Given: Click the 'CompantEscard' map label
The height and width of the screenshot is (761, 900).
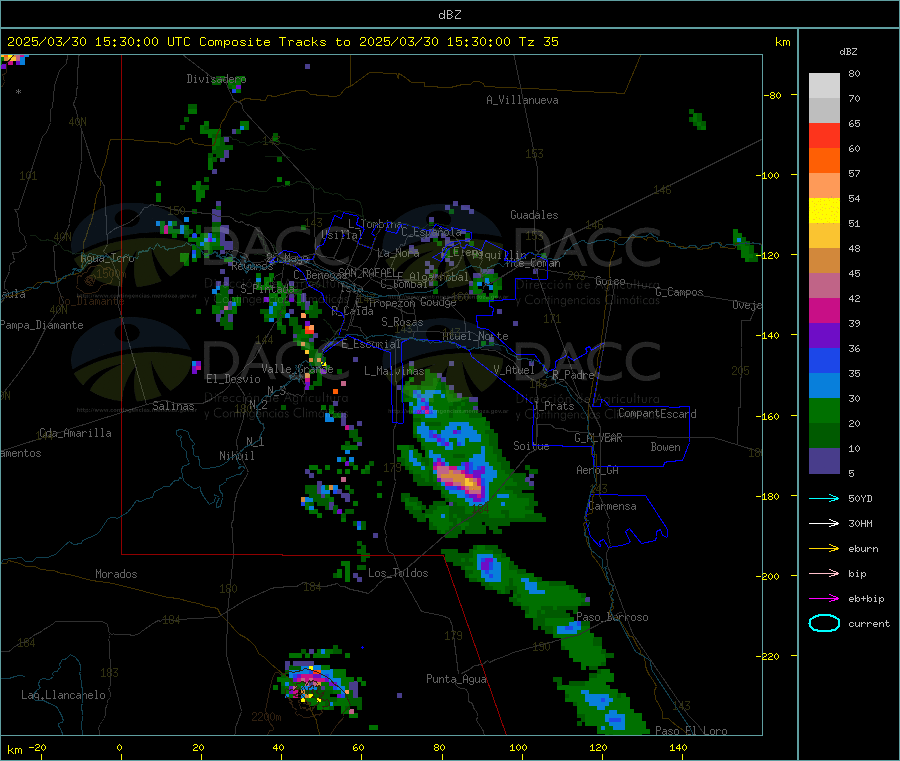Looking at the screenshot, I should click(657, 413).
